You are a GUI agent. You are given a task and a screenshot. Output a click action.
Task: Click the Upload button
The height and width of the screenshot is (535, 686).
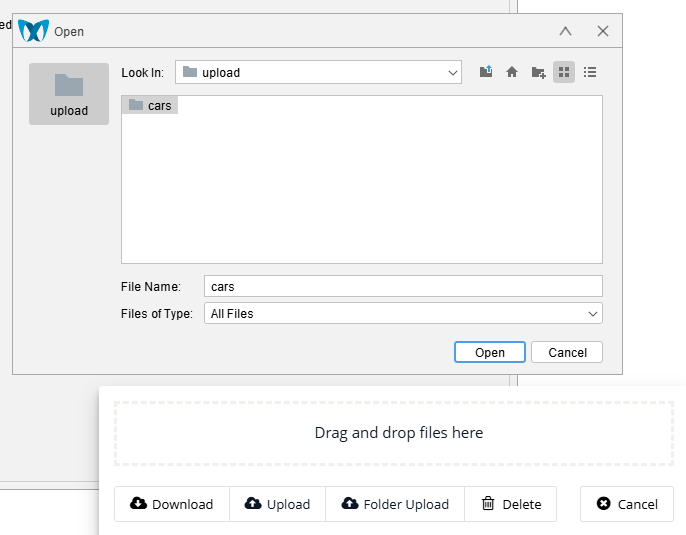[x=278, y=504]
